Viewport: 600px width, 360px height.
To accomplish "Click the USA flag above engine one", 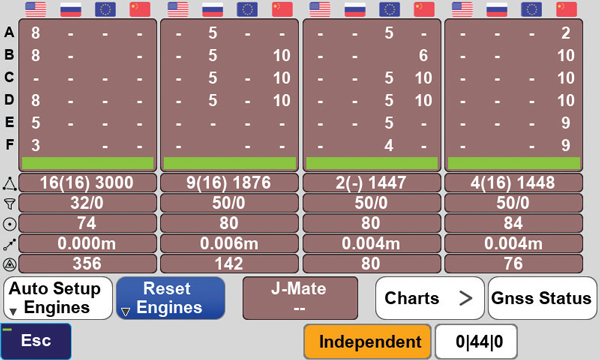I will pos(36,10).
